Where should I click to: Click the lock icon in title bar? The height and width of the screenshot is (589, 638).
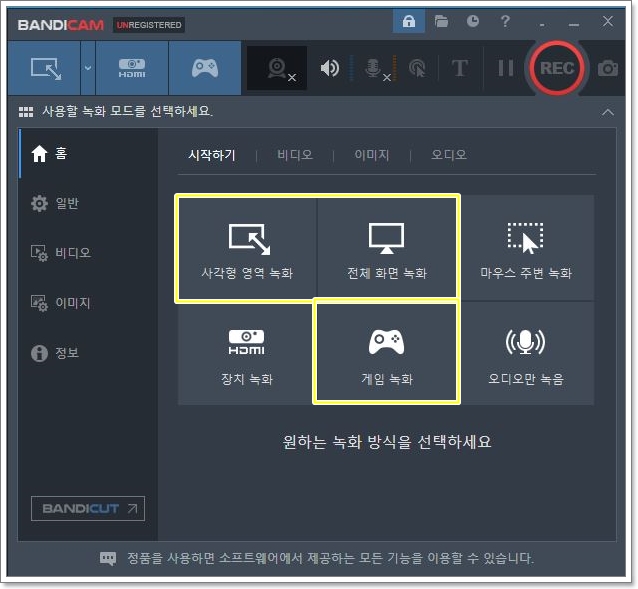409,21
